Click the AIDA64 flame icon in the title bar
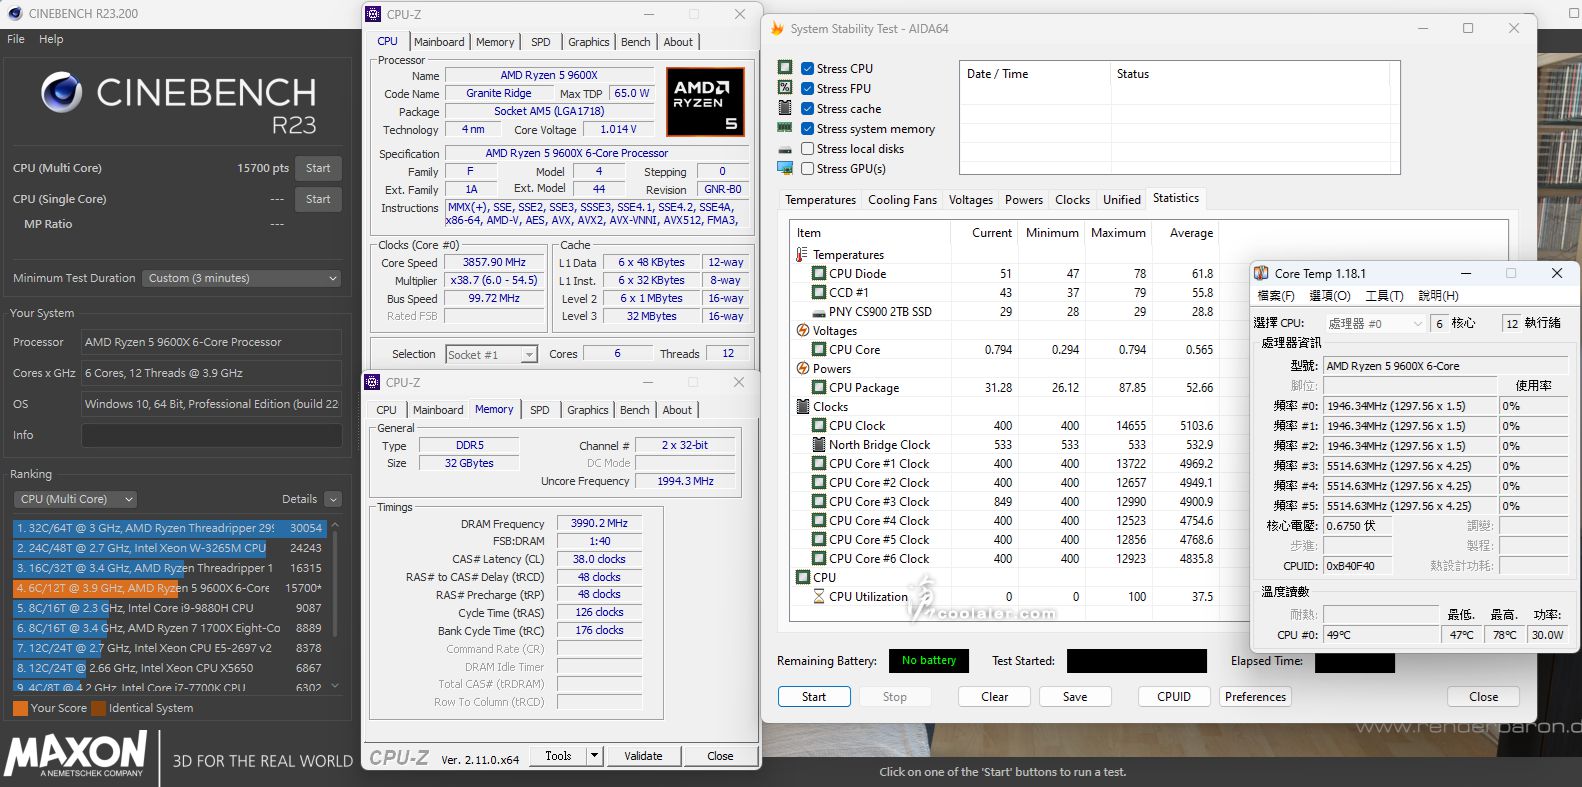1582x787 pixels. (x=777, y=29)
